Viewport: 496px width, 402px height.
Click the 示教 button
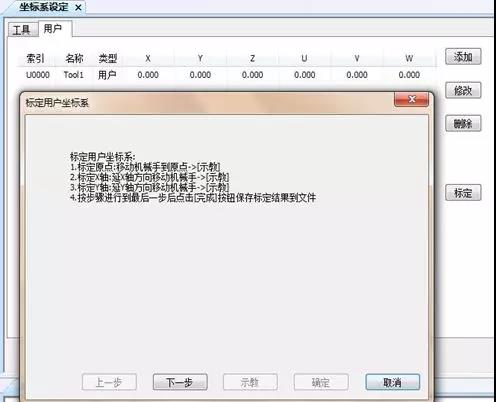[250, 382]
